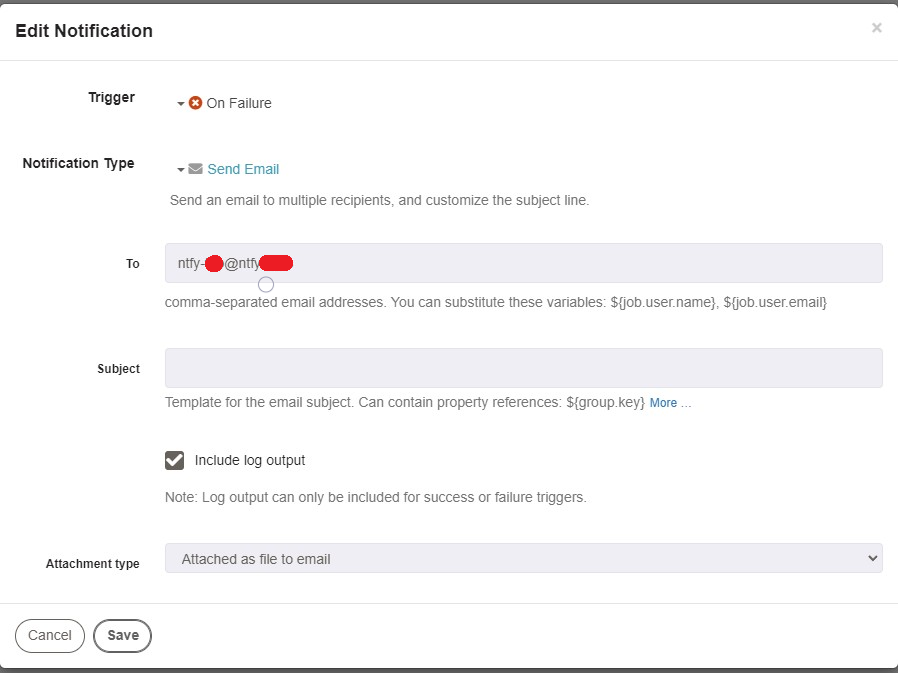Open the Trigger type selector icon
898x673 pixels.
(x=181, y=103)
